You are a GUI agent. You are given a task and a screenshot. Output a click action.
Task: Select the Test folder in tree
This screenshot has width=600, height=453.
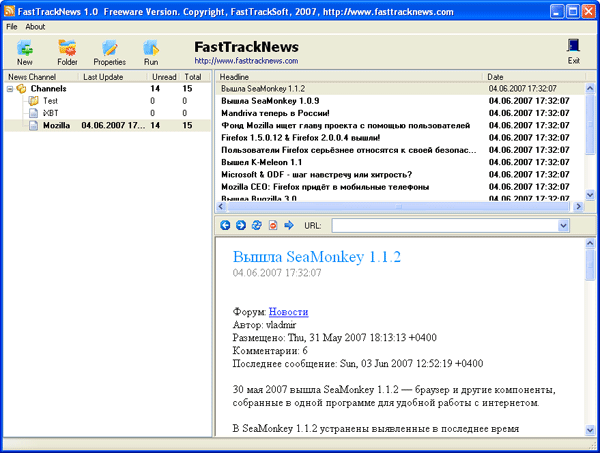point(51,101)
